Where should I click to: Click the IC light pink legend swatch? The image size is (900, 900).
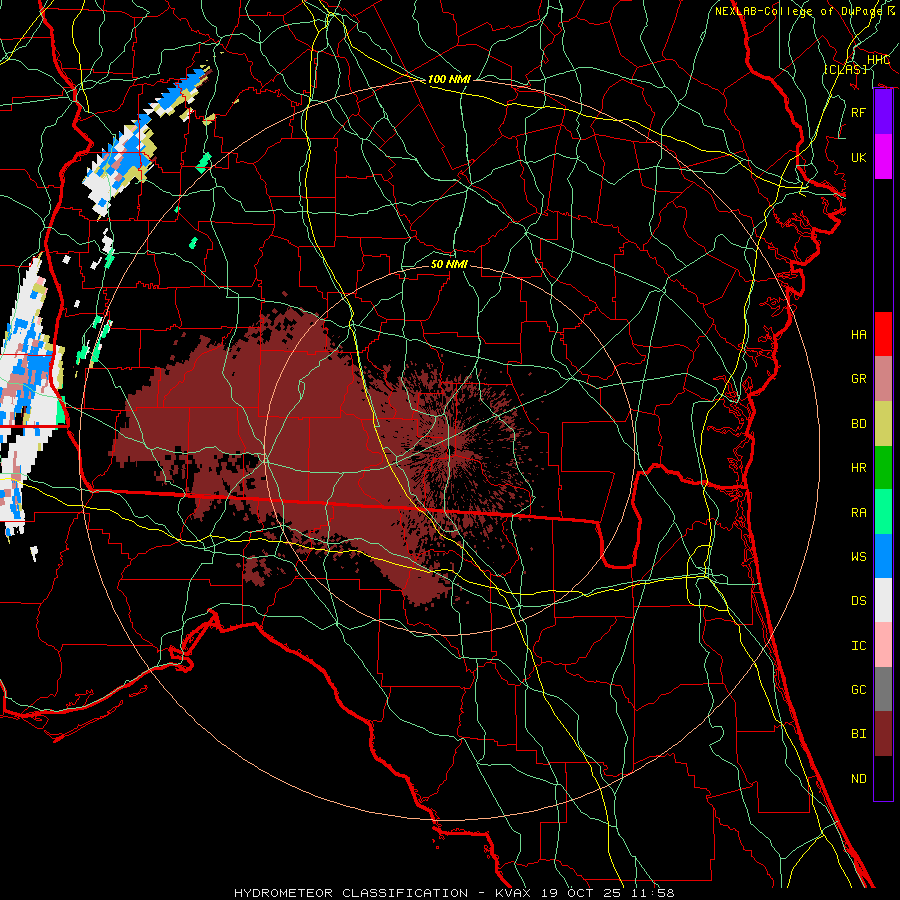[883, 645]
